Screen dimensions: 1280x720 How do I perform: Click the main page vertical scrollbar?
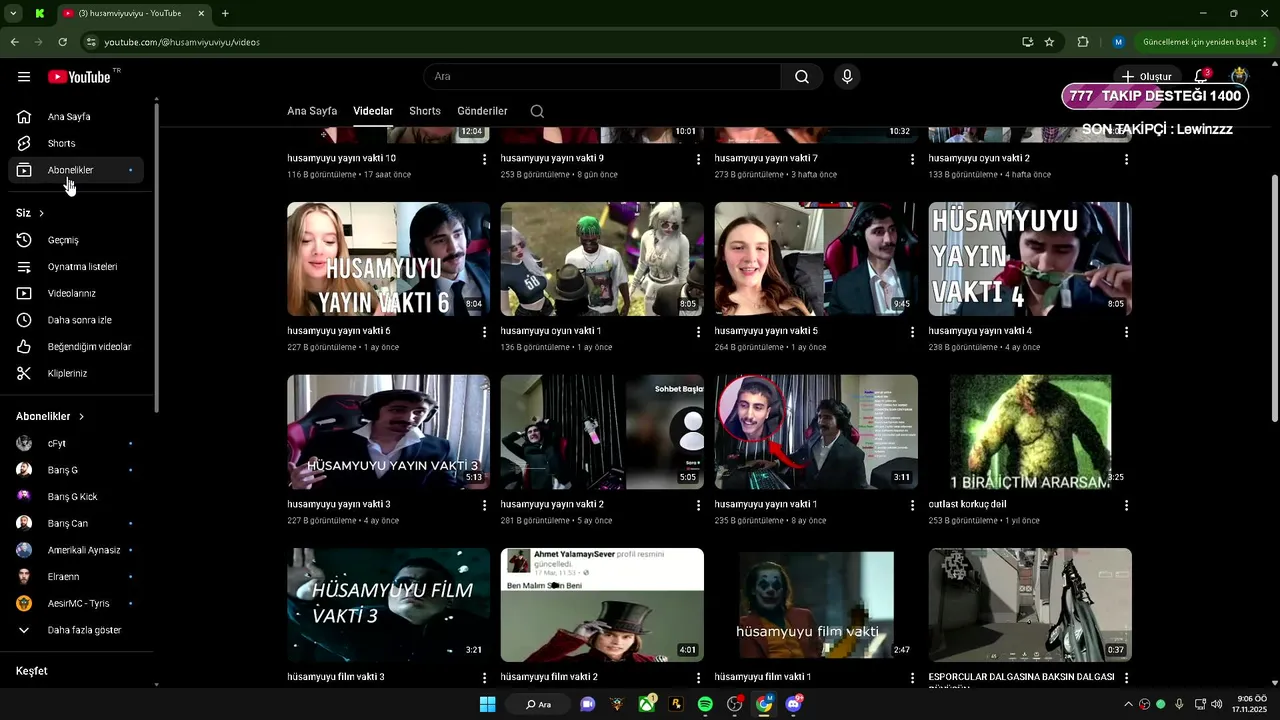tap(1274, 298)
